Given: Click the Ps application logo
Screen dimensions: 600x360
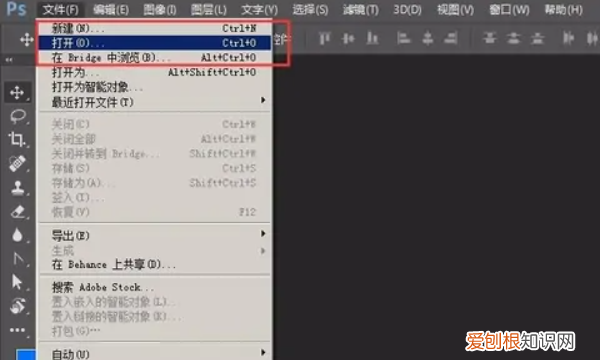Looking at the screenshot, I should 16,8.
